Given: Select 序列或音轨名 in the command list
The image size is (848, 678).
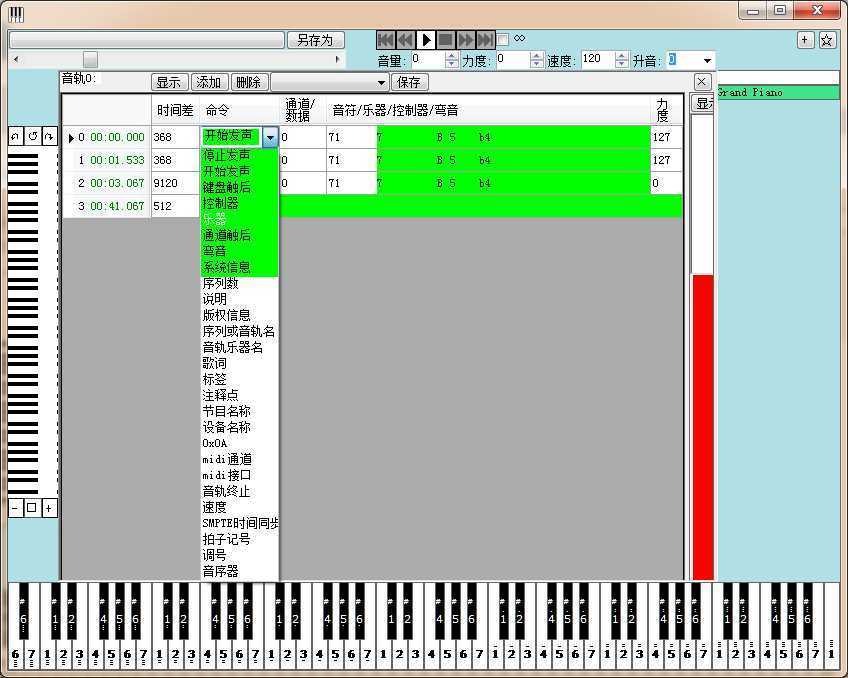Looking at the screenshot, I should click(238, 331).
